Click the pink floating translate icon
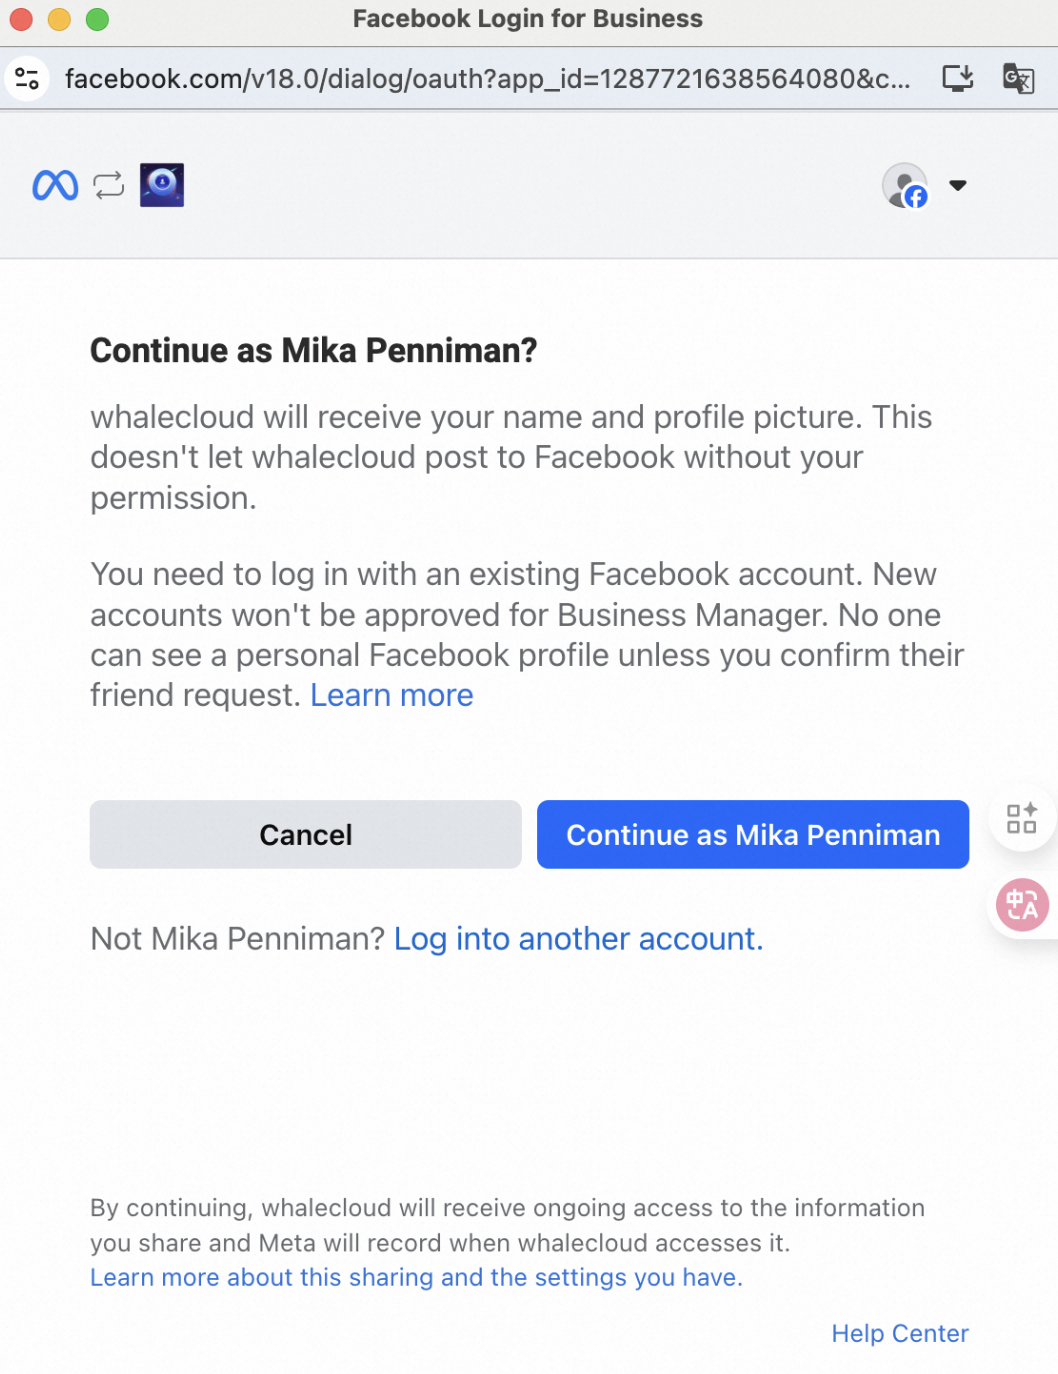 click(x=1022, y=905)
